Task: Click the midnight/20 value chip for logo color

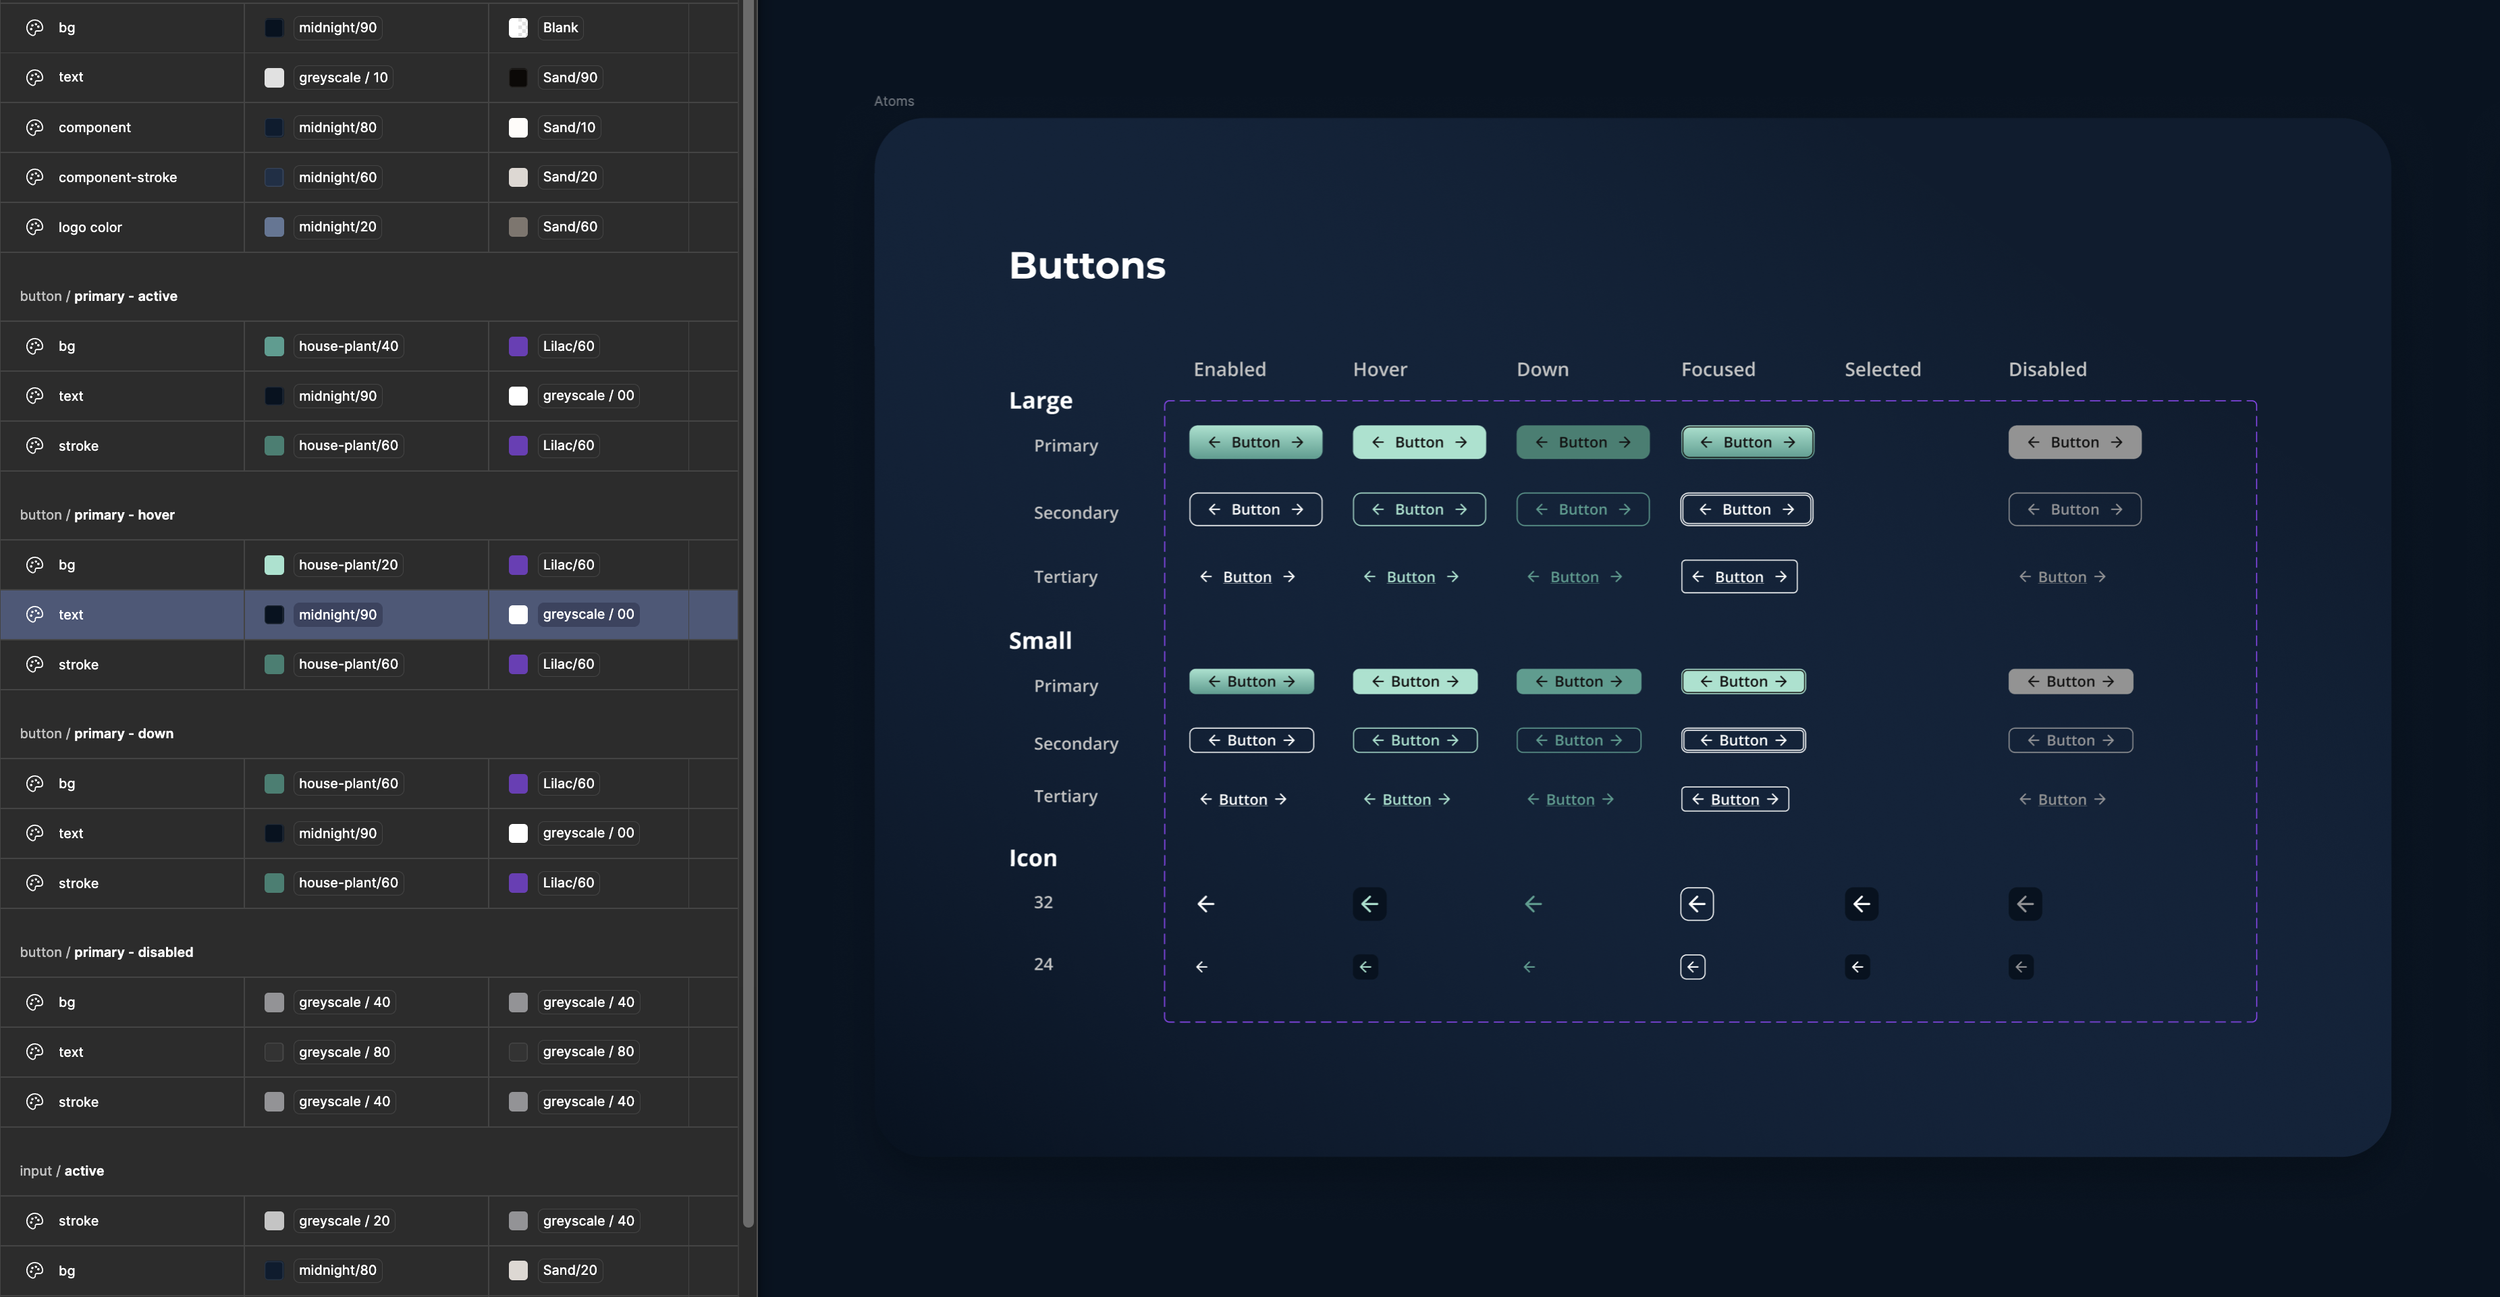Action: pyautogui.click(x=337, y=227)
